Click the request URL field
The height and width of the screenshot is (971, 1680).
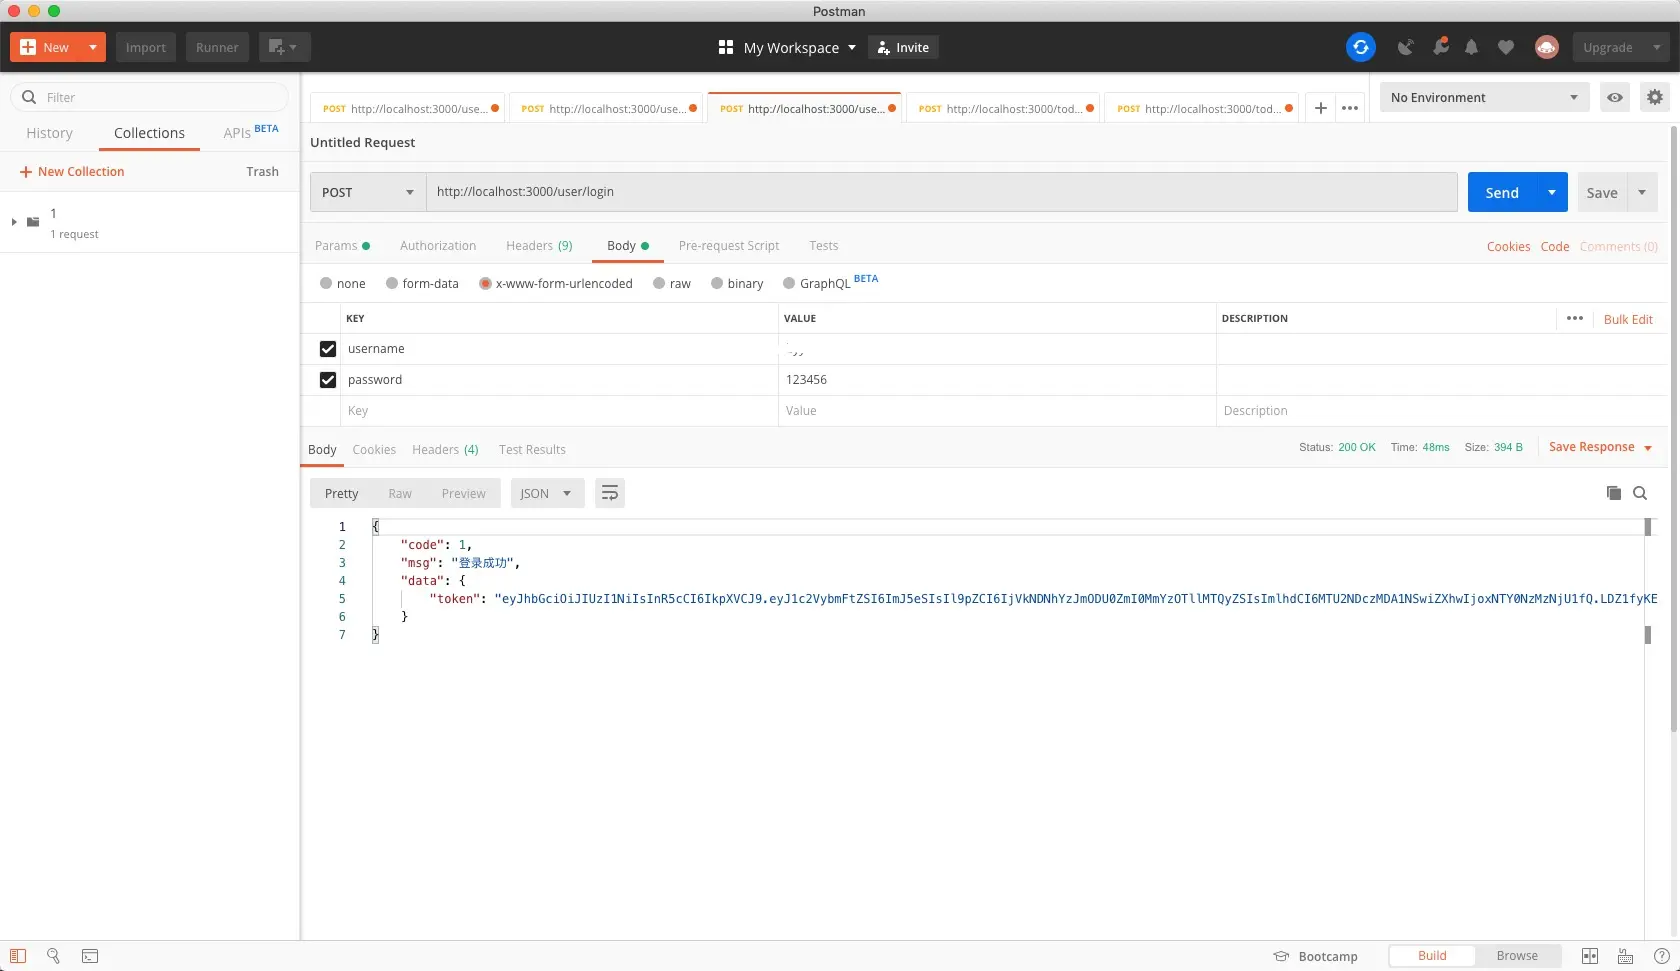tap(941, 192)
